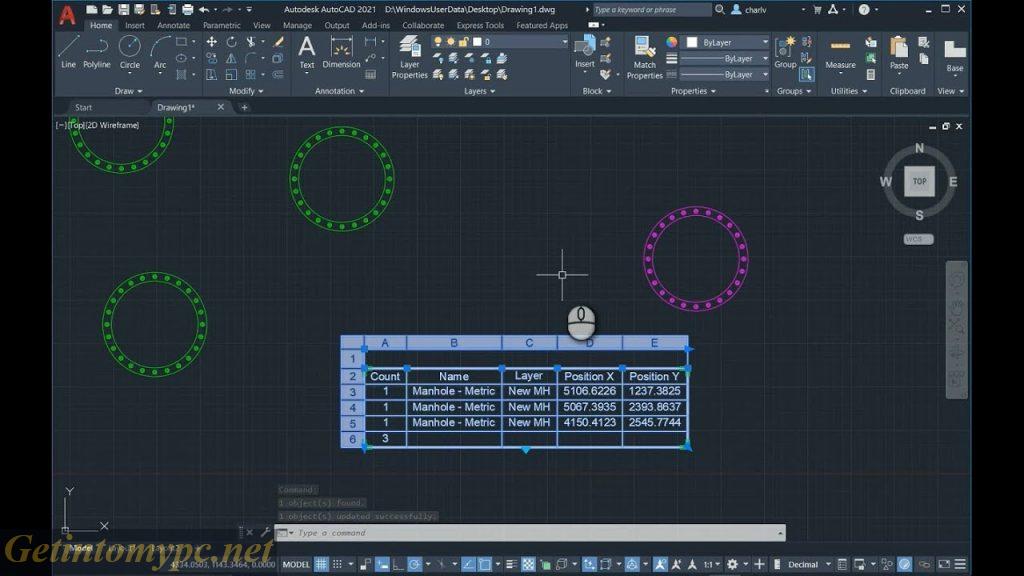Open the Annotate ribbon tab
The width and height of the screenshot is (1024, 576).
(x=173, y=25)
